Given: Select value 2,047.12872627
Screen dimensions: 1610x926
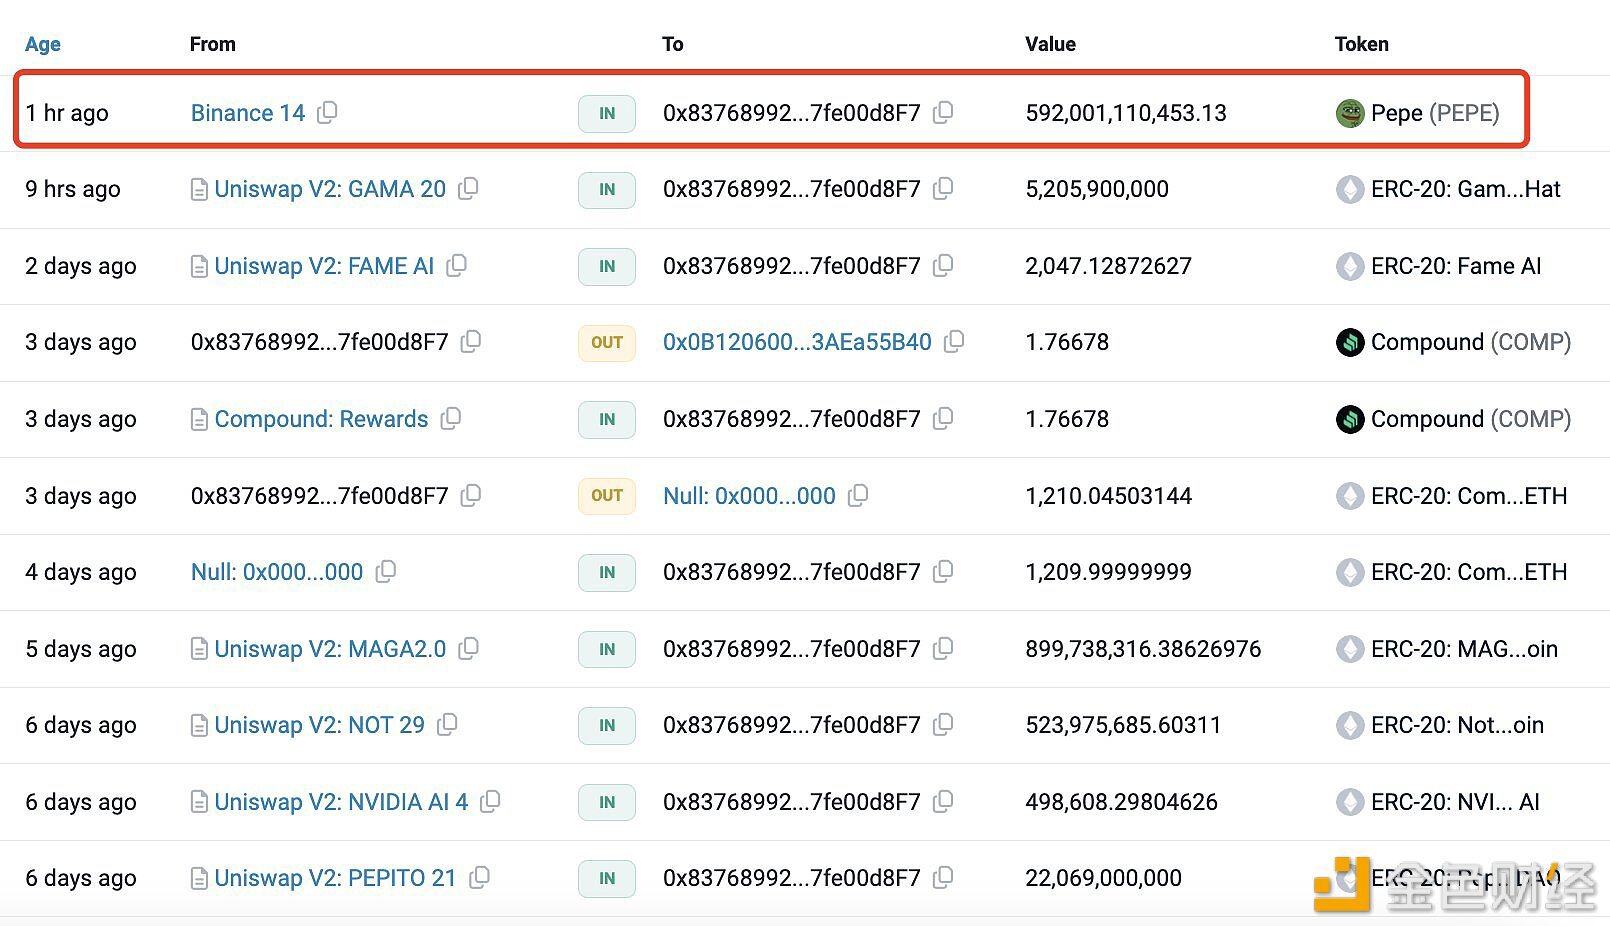Looking at the screenshot, I should point(1108,266).
